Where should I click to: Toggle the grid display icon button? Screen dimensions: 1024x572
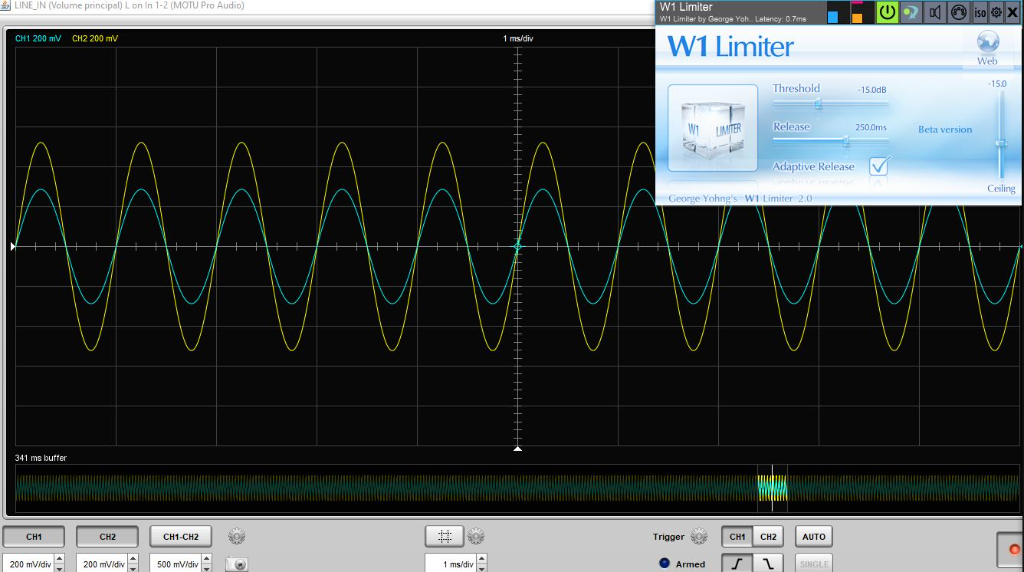pos(445,537)
